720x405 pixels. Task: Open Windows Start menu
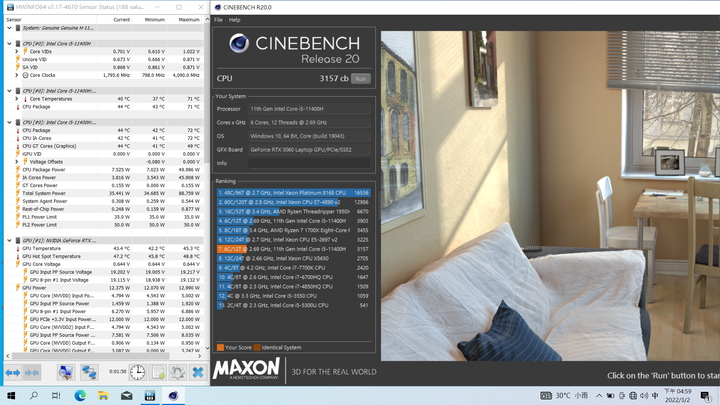click(x=11, y=395)
